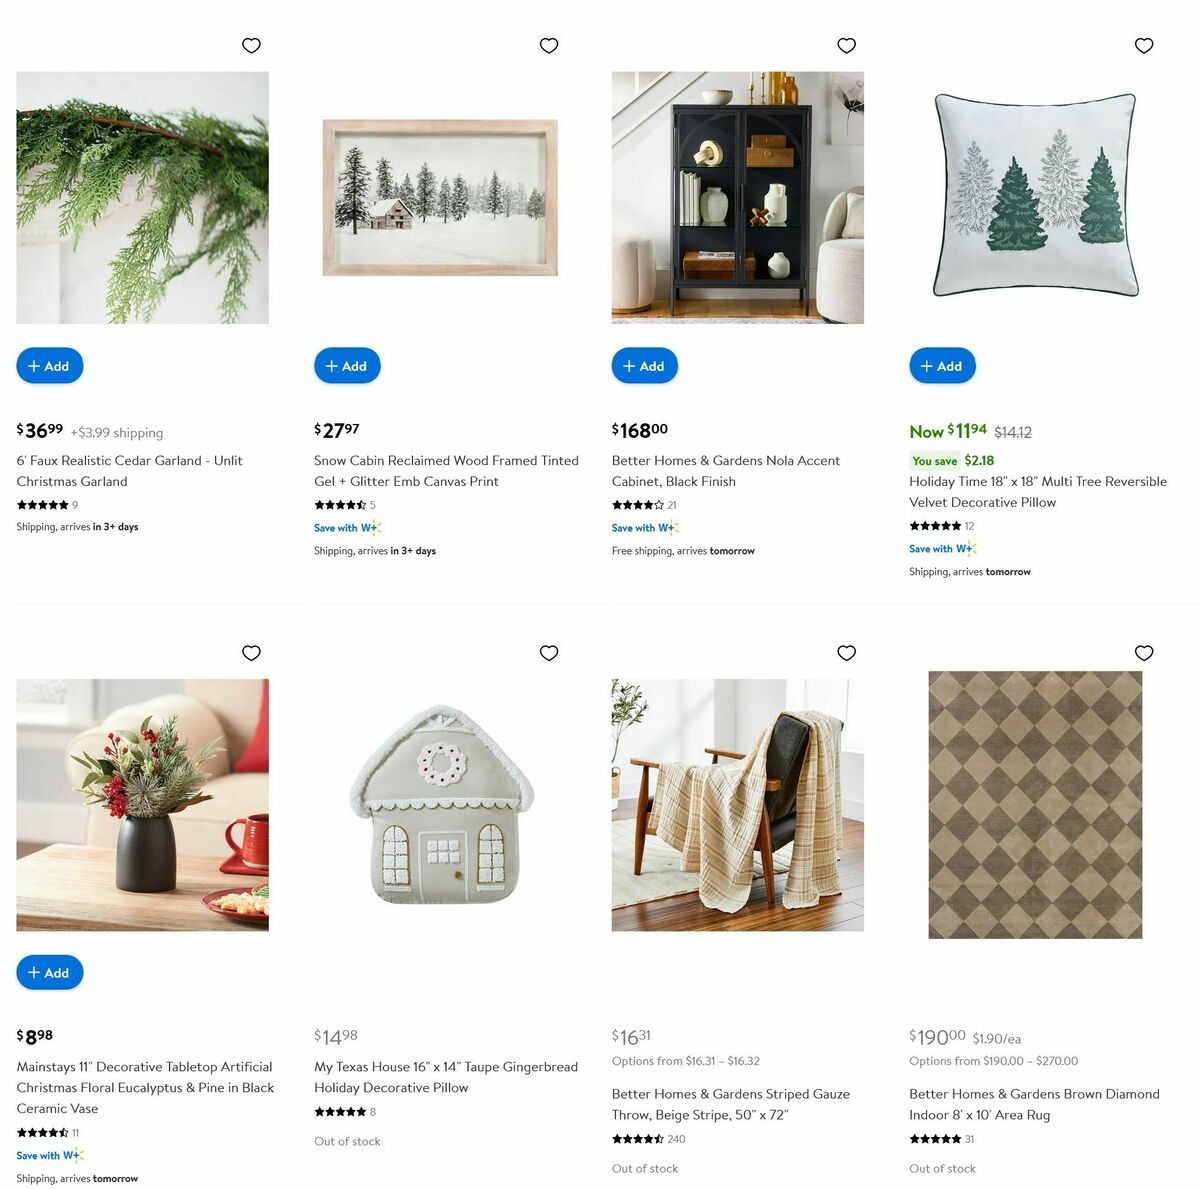Image resolution: width=1200 pixels, height=1189 pixels.
Task: Favorite the Mainstays Floral Vase heart icon
Action: [x=251, y=653]
